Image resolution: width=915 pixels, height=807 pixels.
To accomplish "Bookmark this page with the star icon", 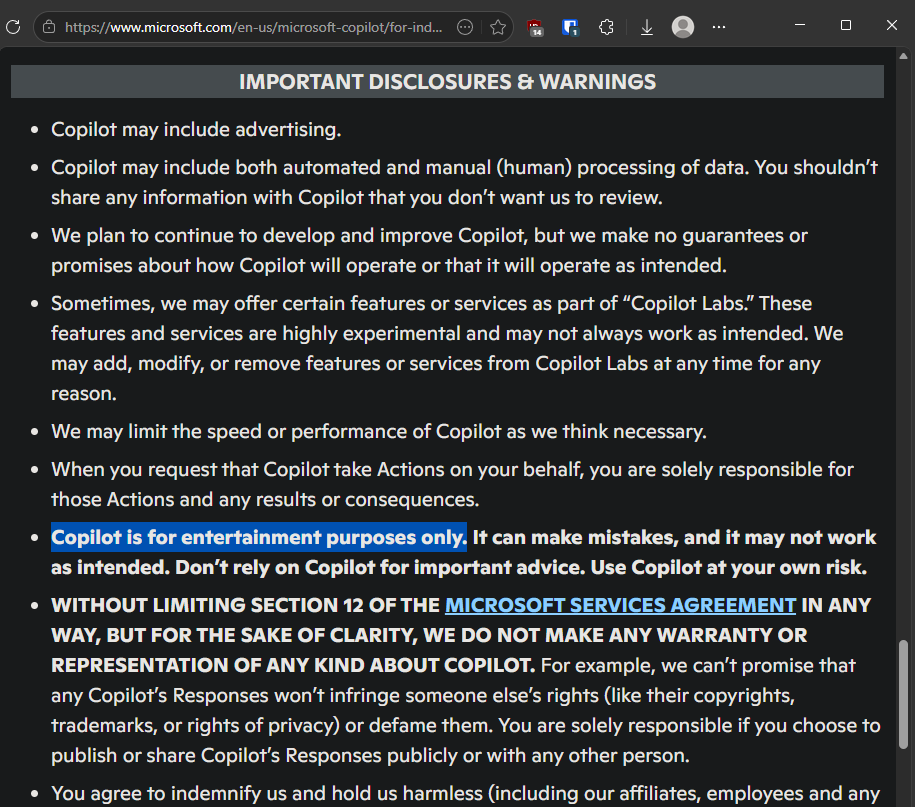I will pos(498,27).
